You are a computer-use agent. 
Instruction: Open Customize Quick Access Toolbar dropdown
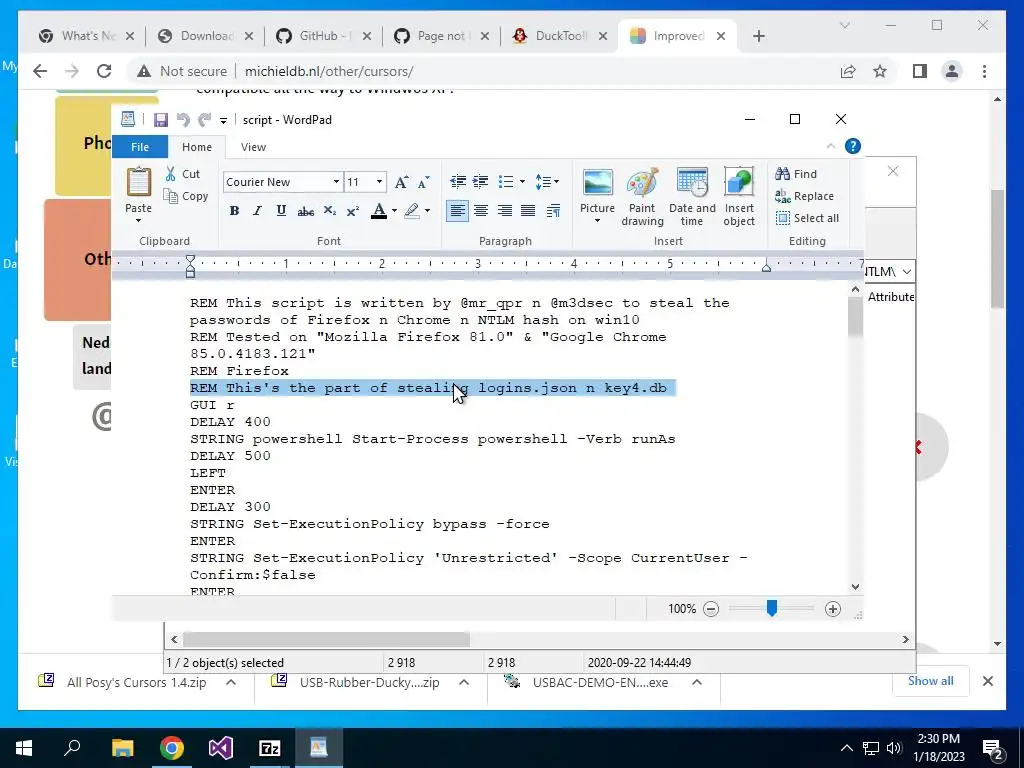pos(223,120)
